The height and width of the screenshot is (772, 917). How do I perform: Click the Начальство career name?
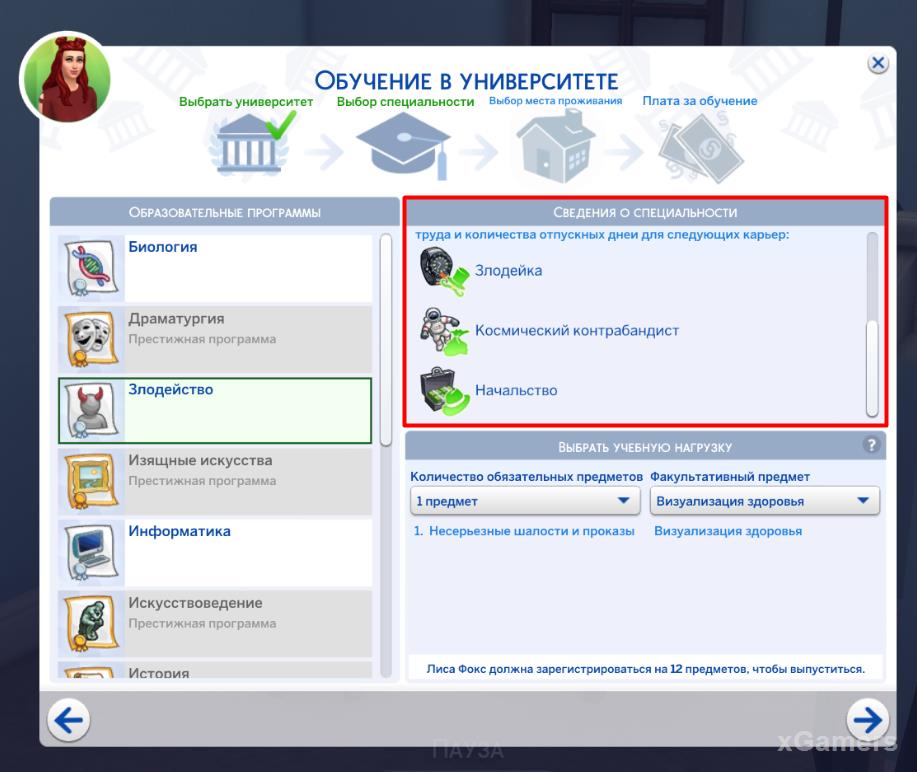(516, 390)
